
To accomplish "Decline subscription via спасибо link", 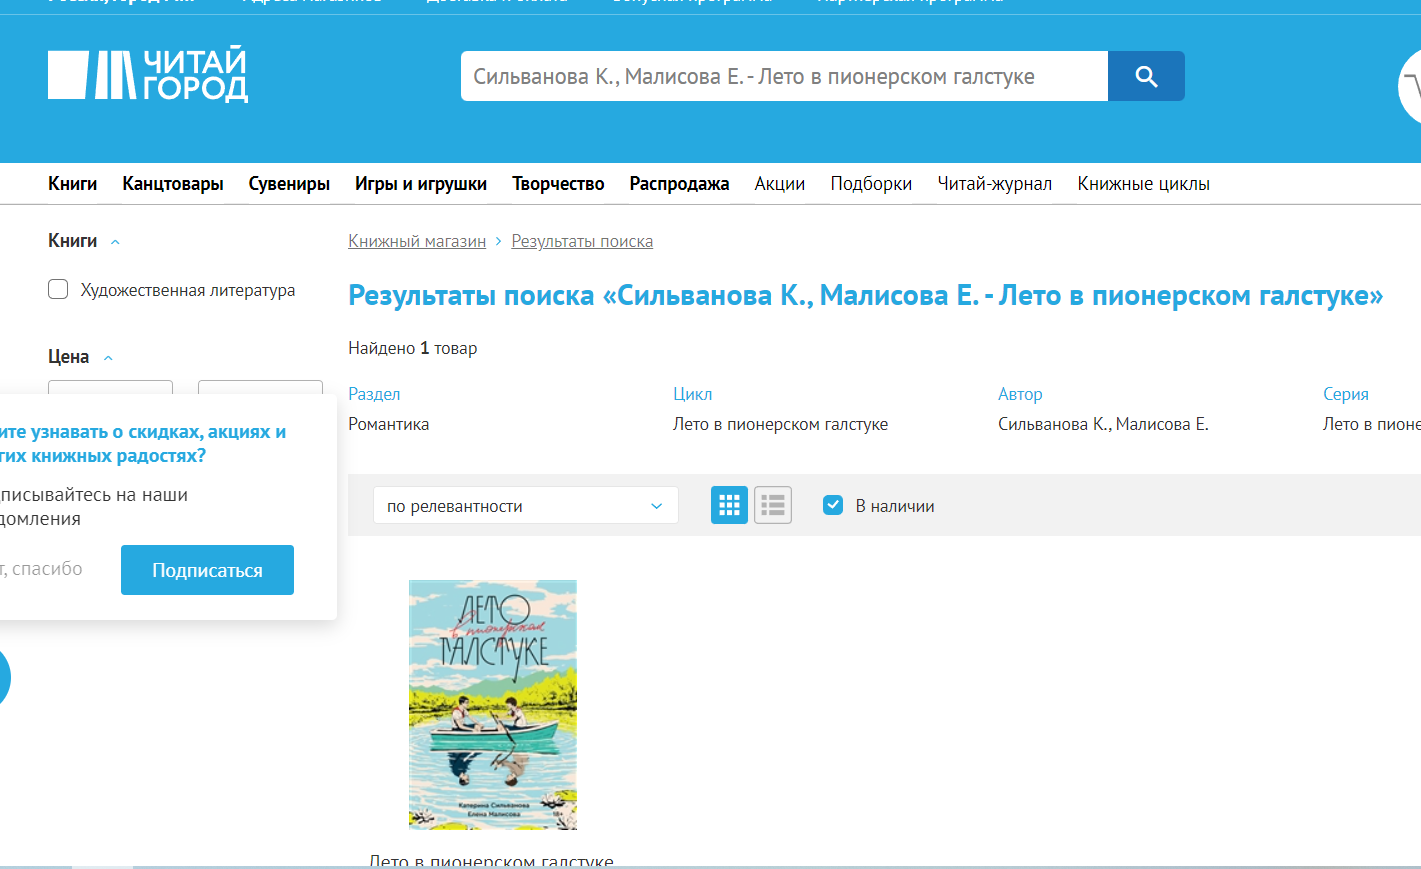I will [41, 569].
